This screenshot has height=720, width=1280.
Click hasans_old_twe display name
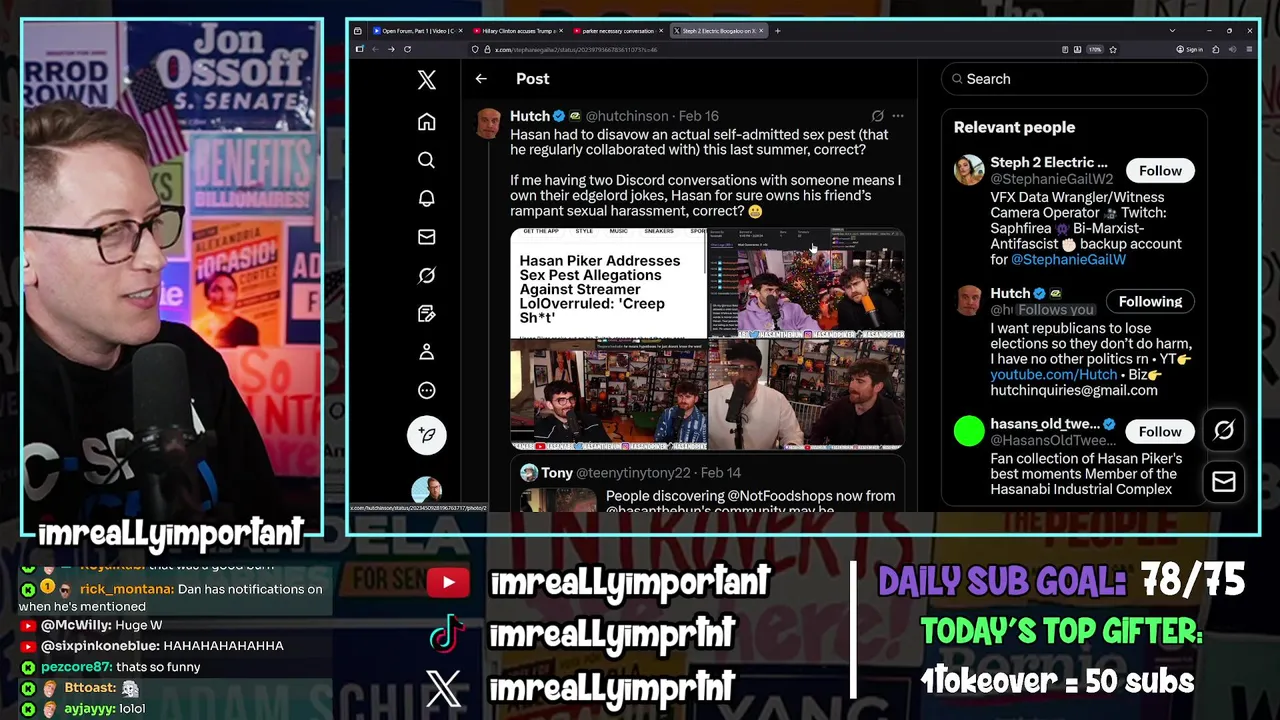pos(1045,424)
